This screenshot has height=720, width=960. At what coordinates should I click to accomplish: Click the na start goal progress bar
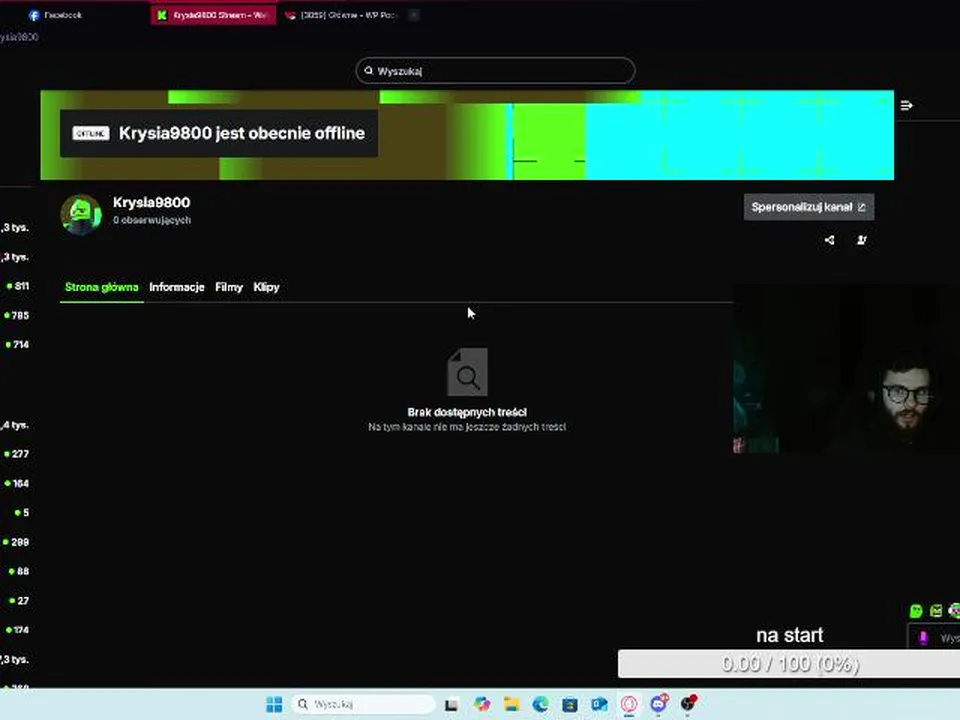(x=789, y=664)
